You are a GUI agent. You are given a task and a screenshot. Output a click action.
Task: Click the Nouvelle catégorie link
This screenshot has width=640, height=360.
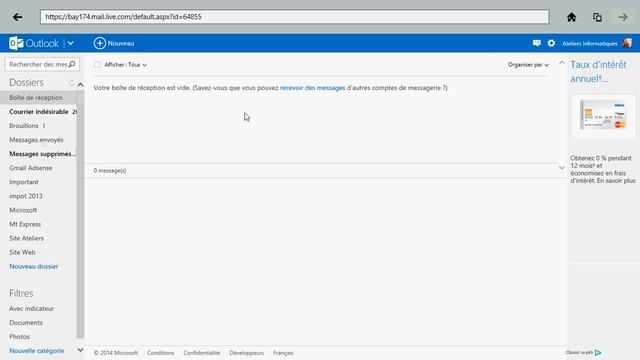coord(37,351)
